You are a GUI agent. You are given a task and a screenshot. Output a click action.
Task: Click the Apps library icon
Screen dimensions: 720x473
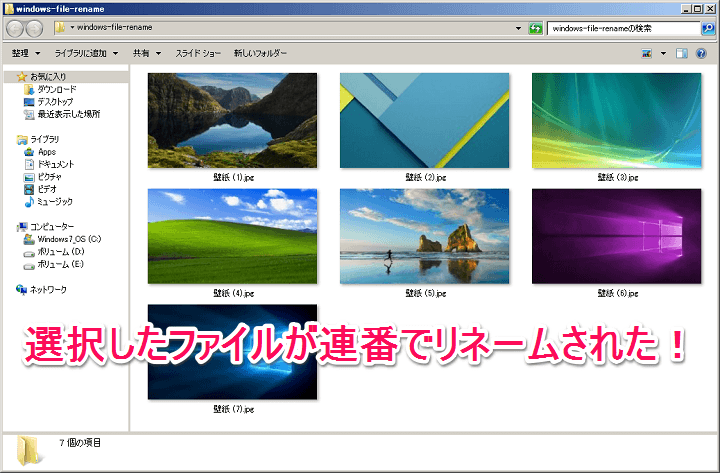(29, 152)
